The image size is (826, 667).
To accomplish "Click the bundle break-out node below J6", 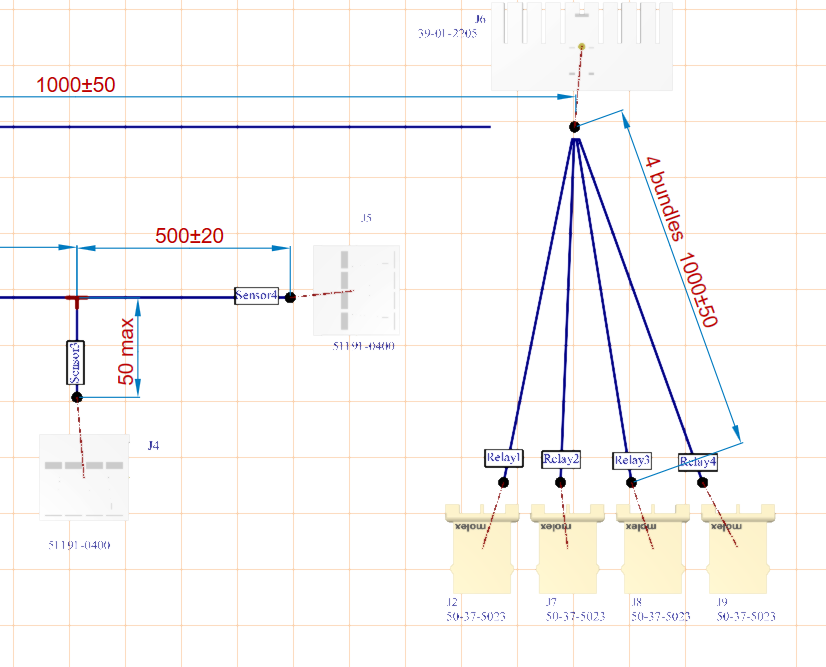I will pos(574,127).
